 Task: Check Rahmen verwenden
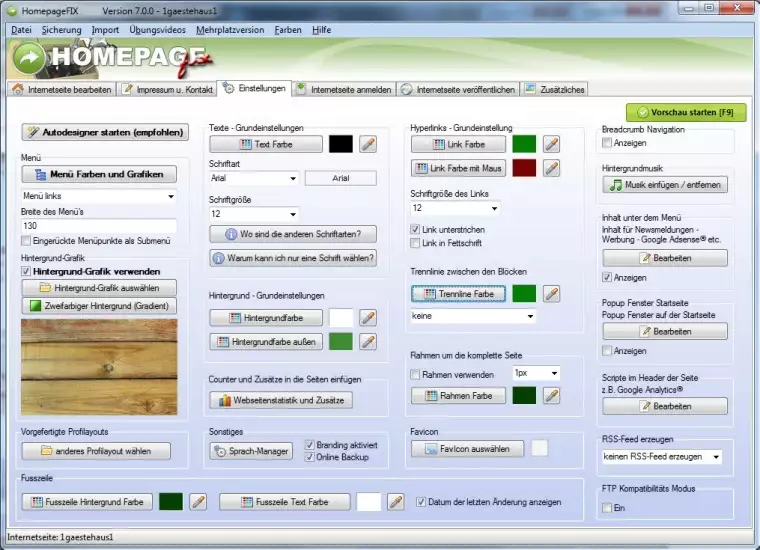(x=415, y=375)
